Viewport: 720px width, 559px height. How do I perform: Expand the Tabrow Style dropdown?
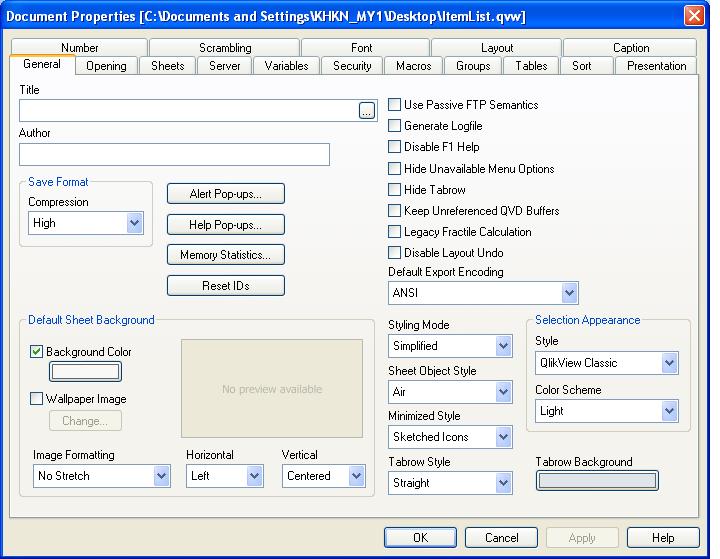click(x=450, y=483)
